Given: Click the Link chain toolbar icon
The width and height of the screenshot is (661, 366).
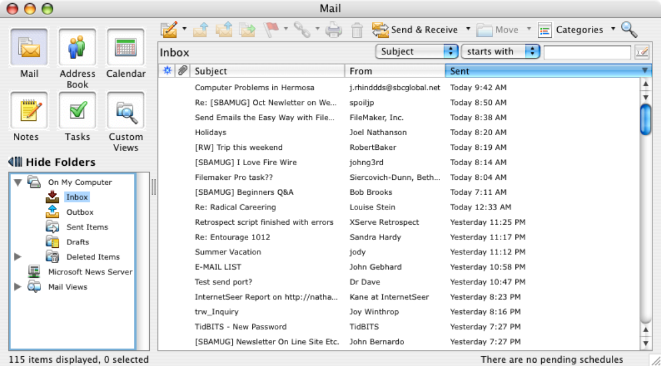Looking at the screenshot, I should [302, 30].
